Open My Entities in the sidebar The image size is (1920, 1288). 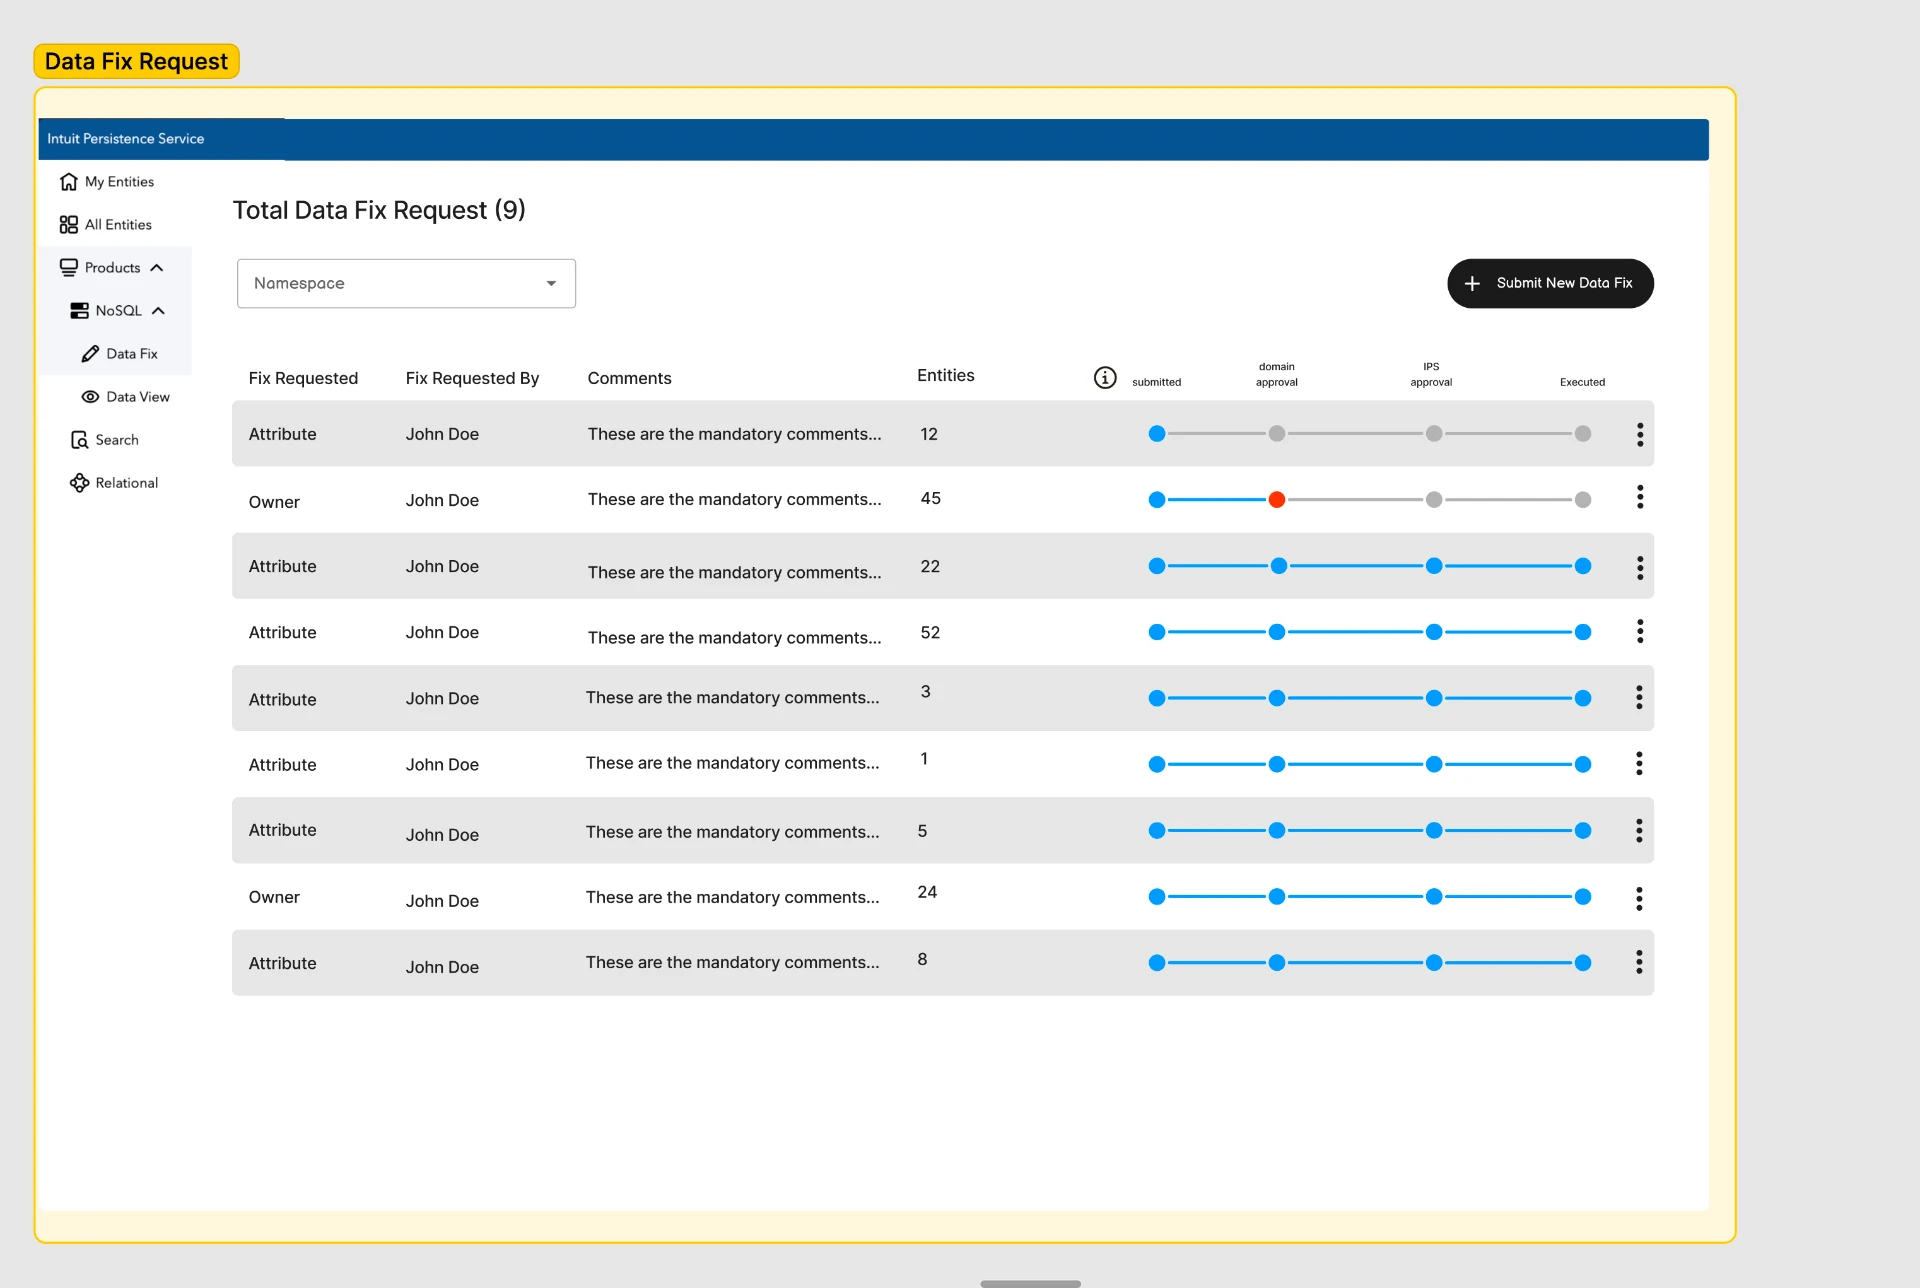[119, 182]
